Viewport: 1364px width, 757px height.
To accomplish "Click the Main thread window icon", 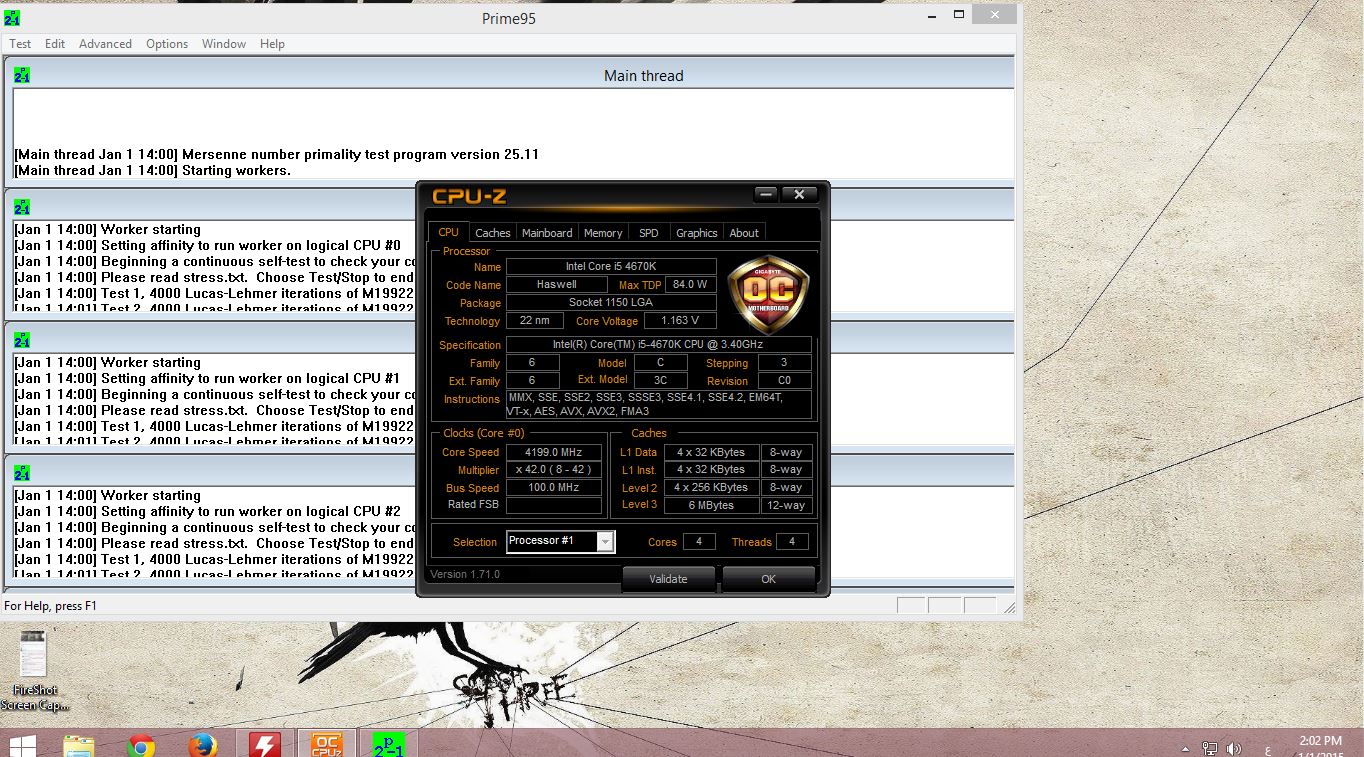I will tap(22, 75).
